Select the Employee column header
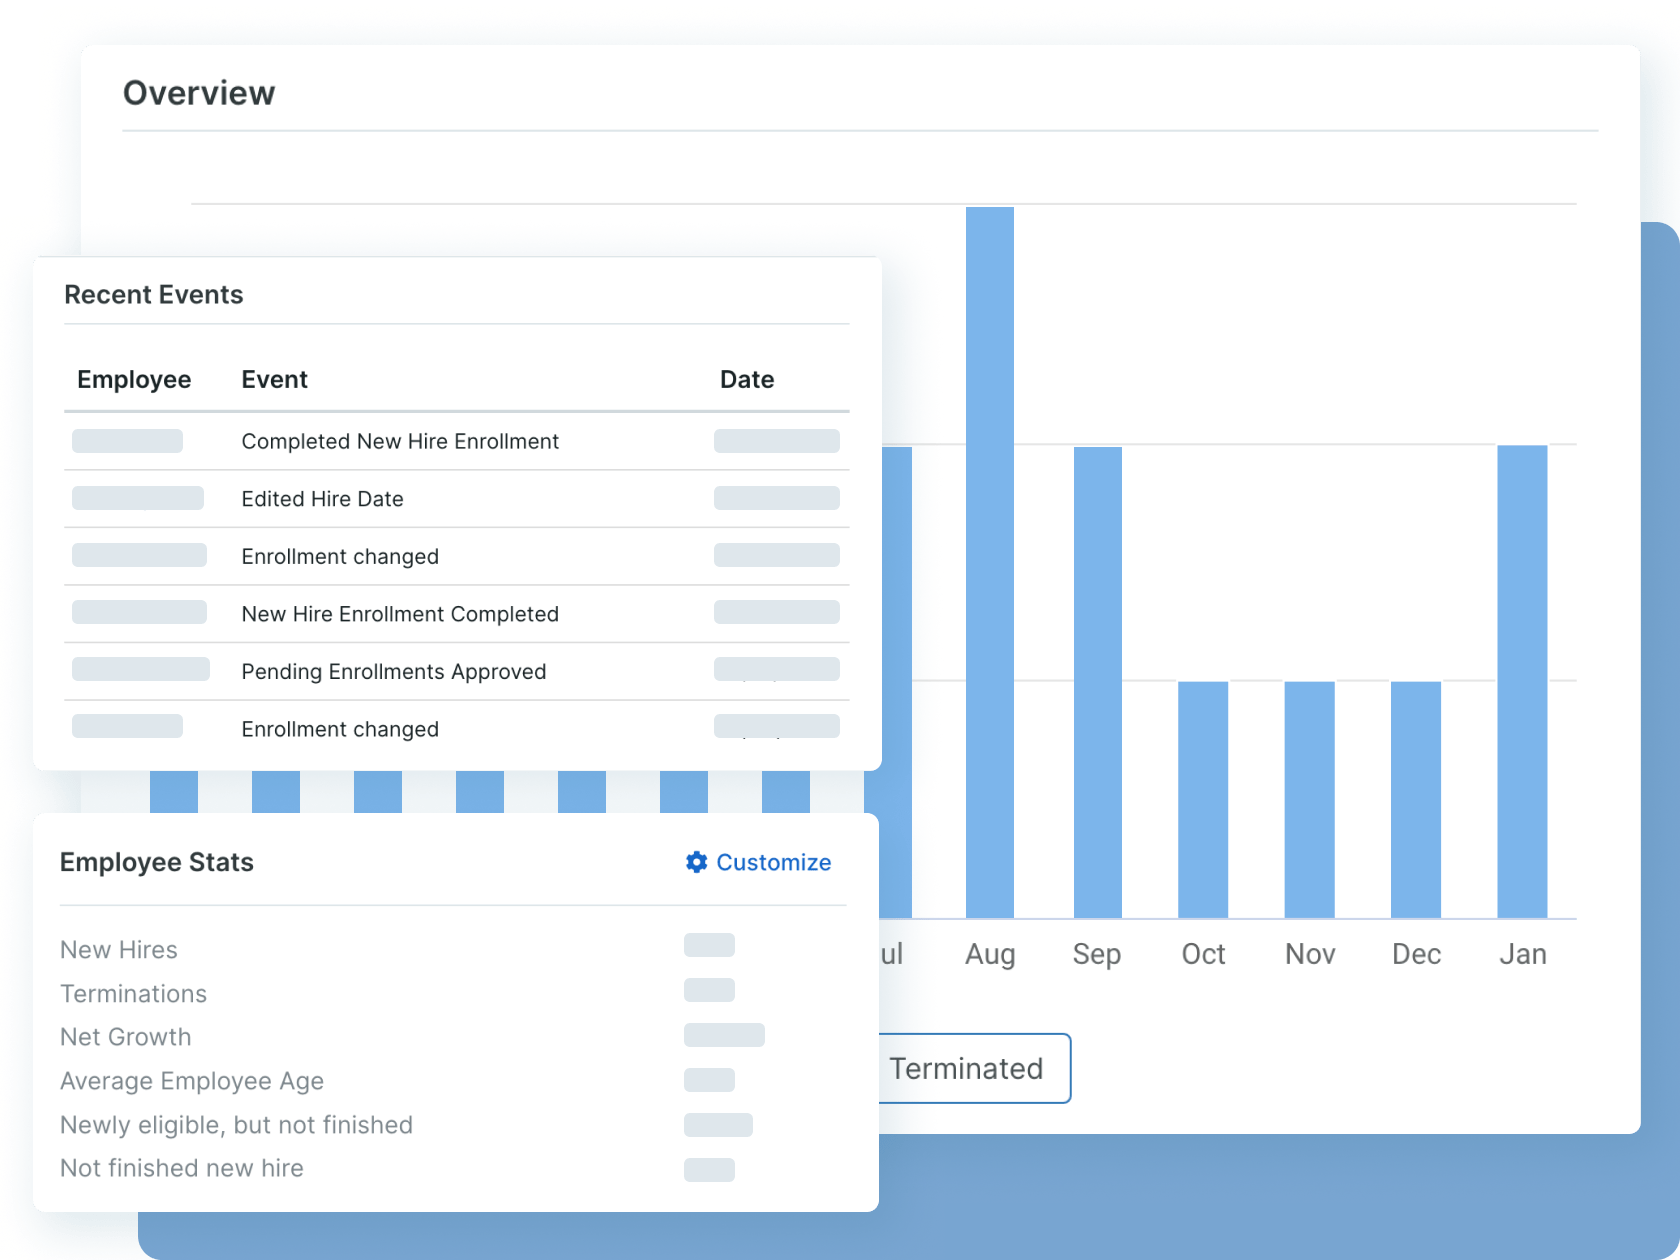The image size is (1680, 1260). 135,379
